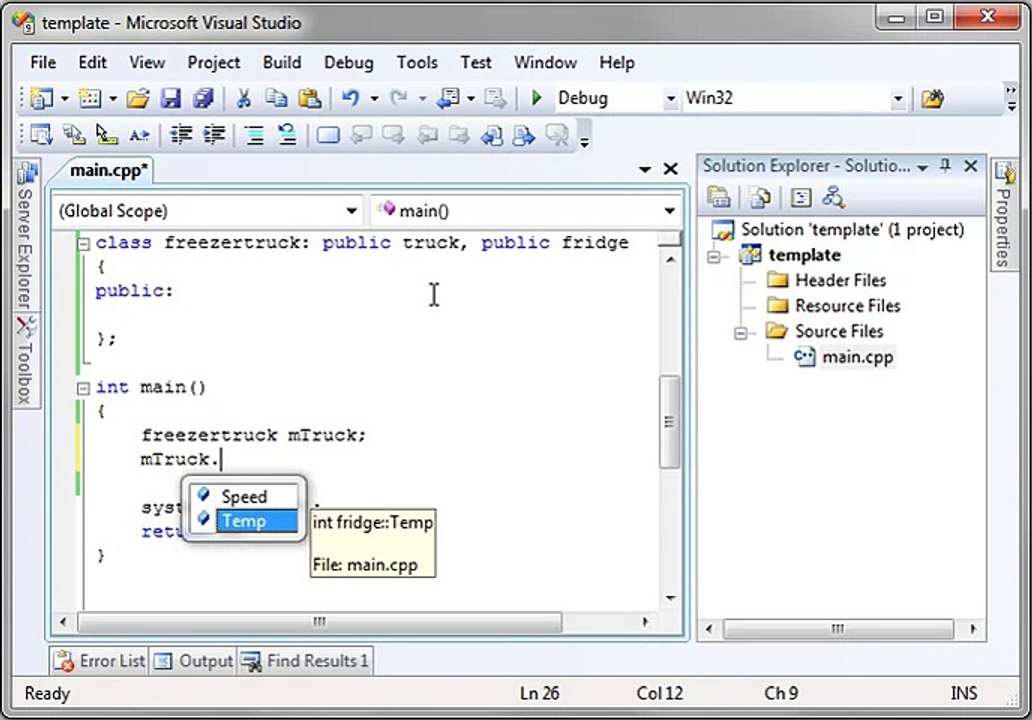The width and height of the screenshot is (1032, 720).
Task: Close the main.cpp document with X
Action: [670, 170]
